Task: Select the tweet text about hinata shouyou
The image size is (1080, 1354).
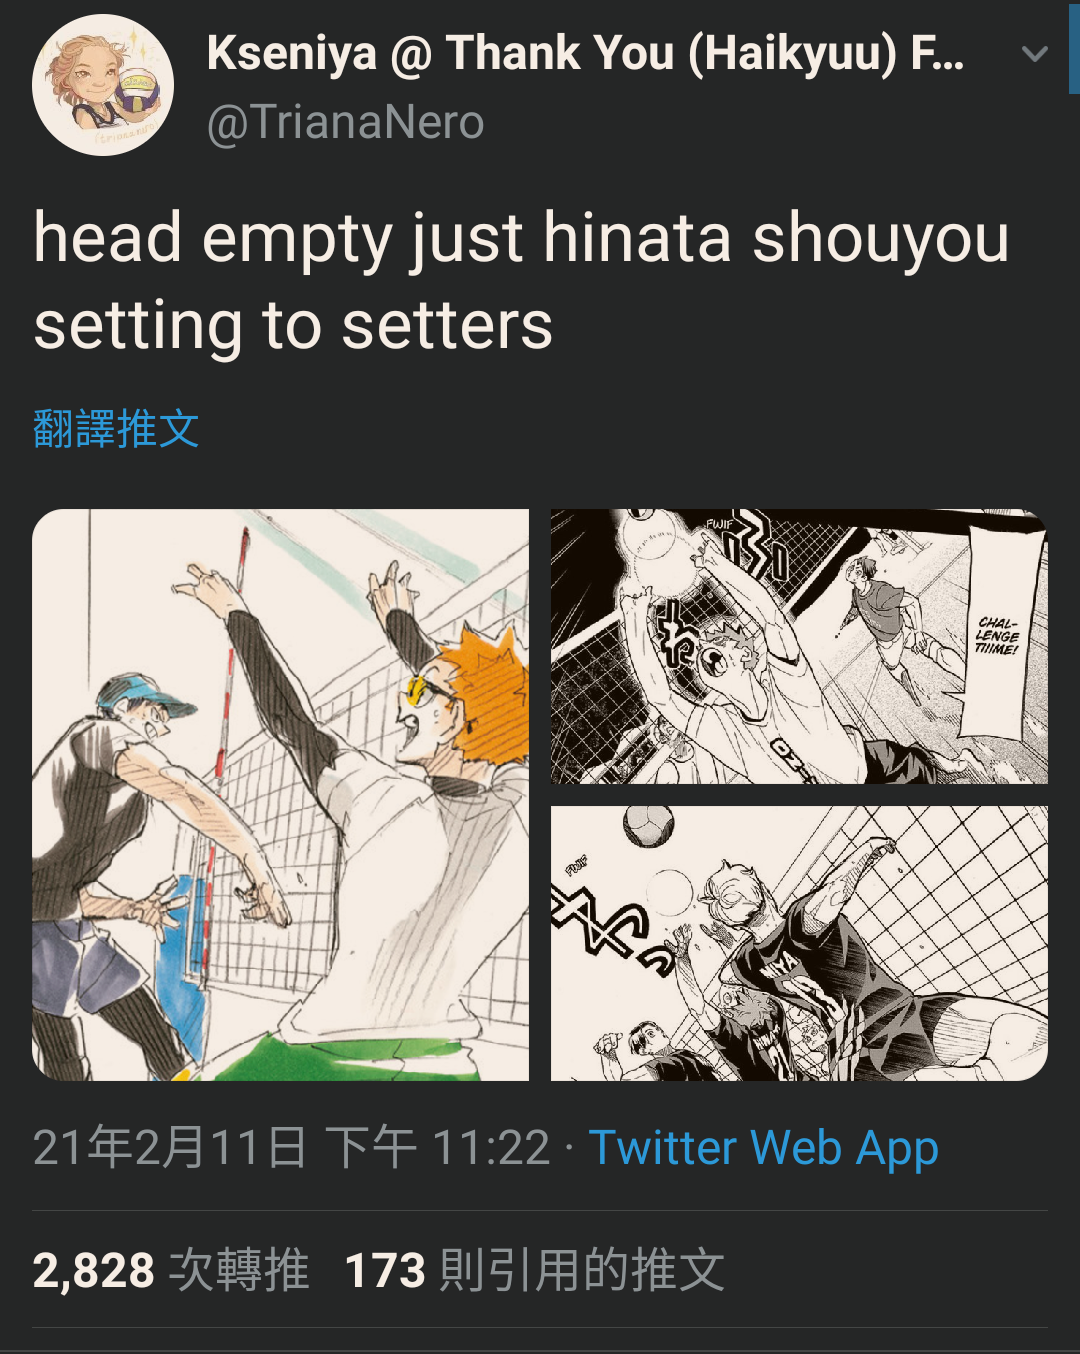Action: pyautogui.click(x=521, y=281)
